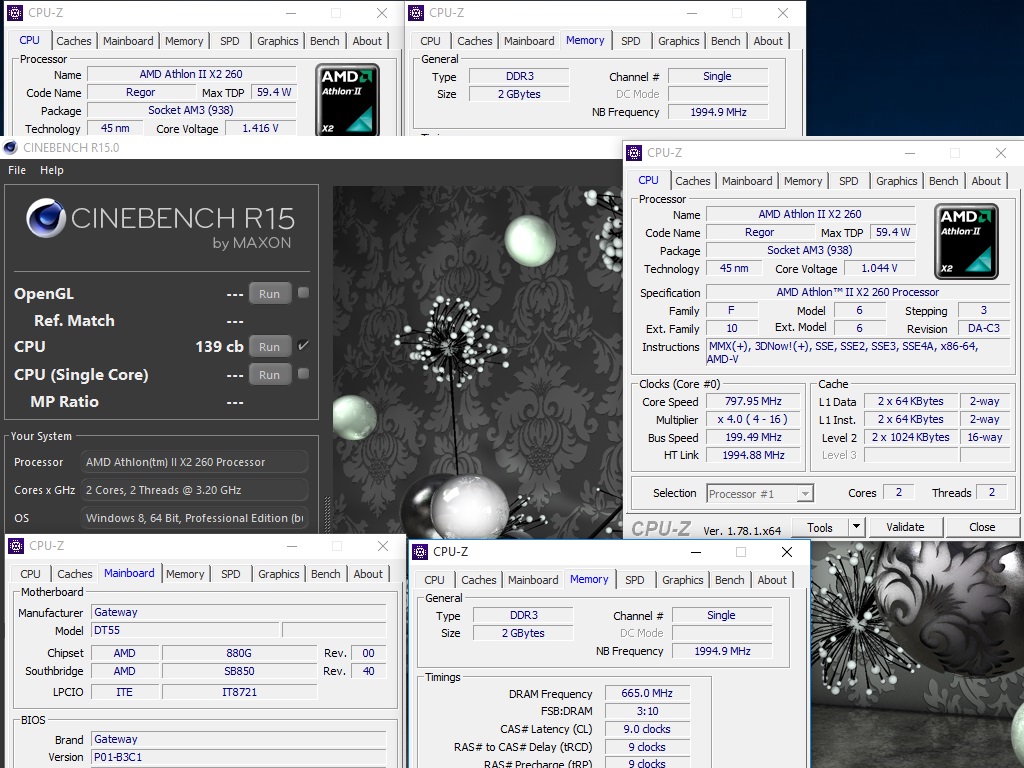
Task: Click the Core Voltage 1.044 V value
Action: coord(879,268)
